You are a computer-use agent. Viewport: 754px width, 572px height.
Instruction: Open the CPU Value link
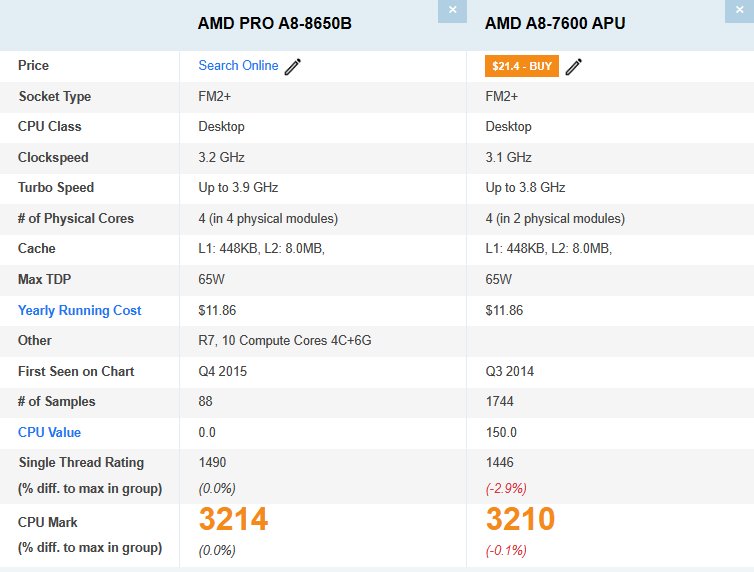point(49,432)
